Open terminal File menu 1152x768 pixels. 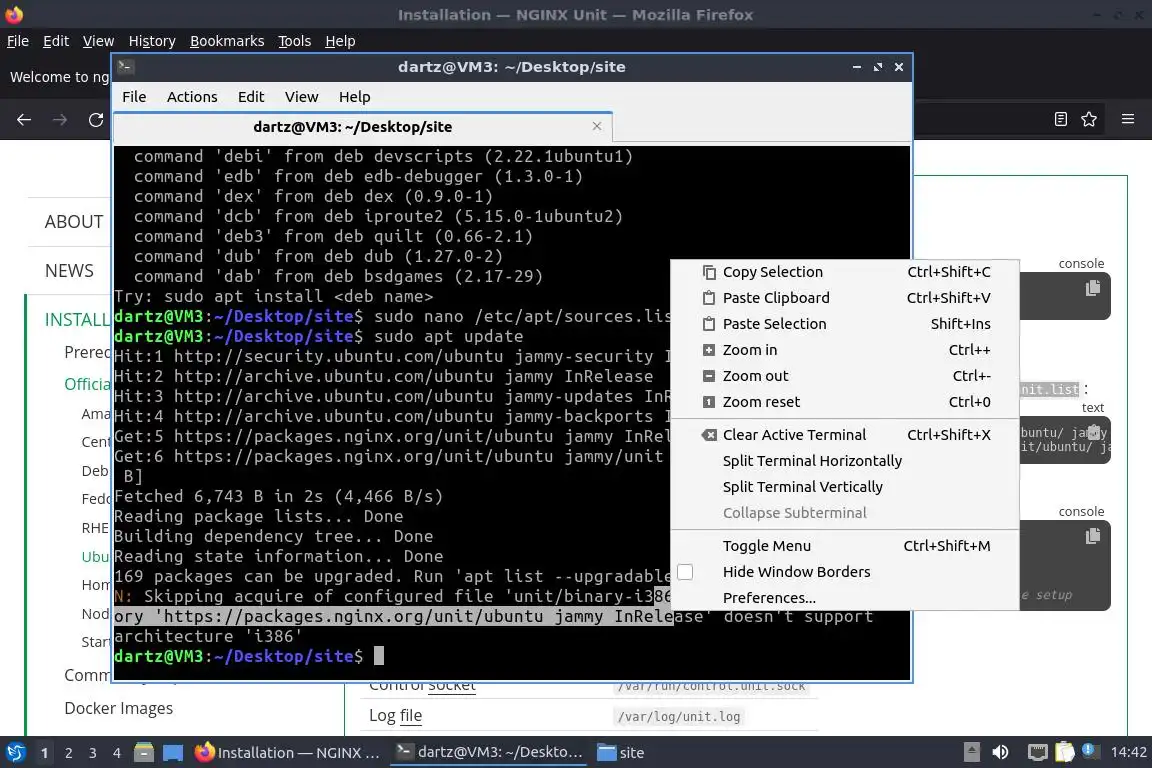point(134,97)
